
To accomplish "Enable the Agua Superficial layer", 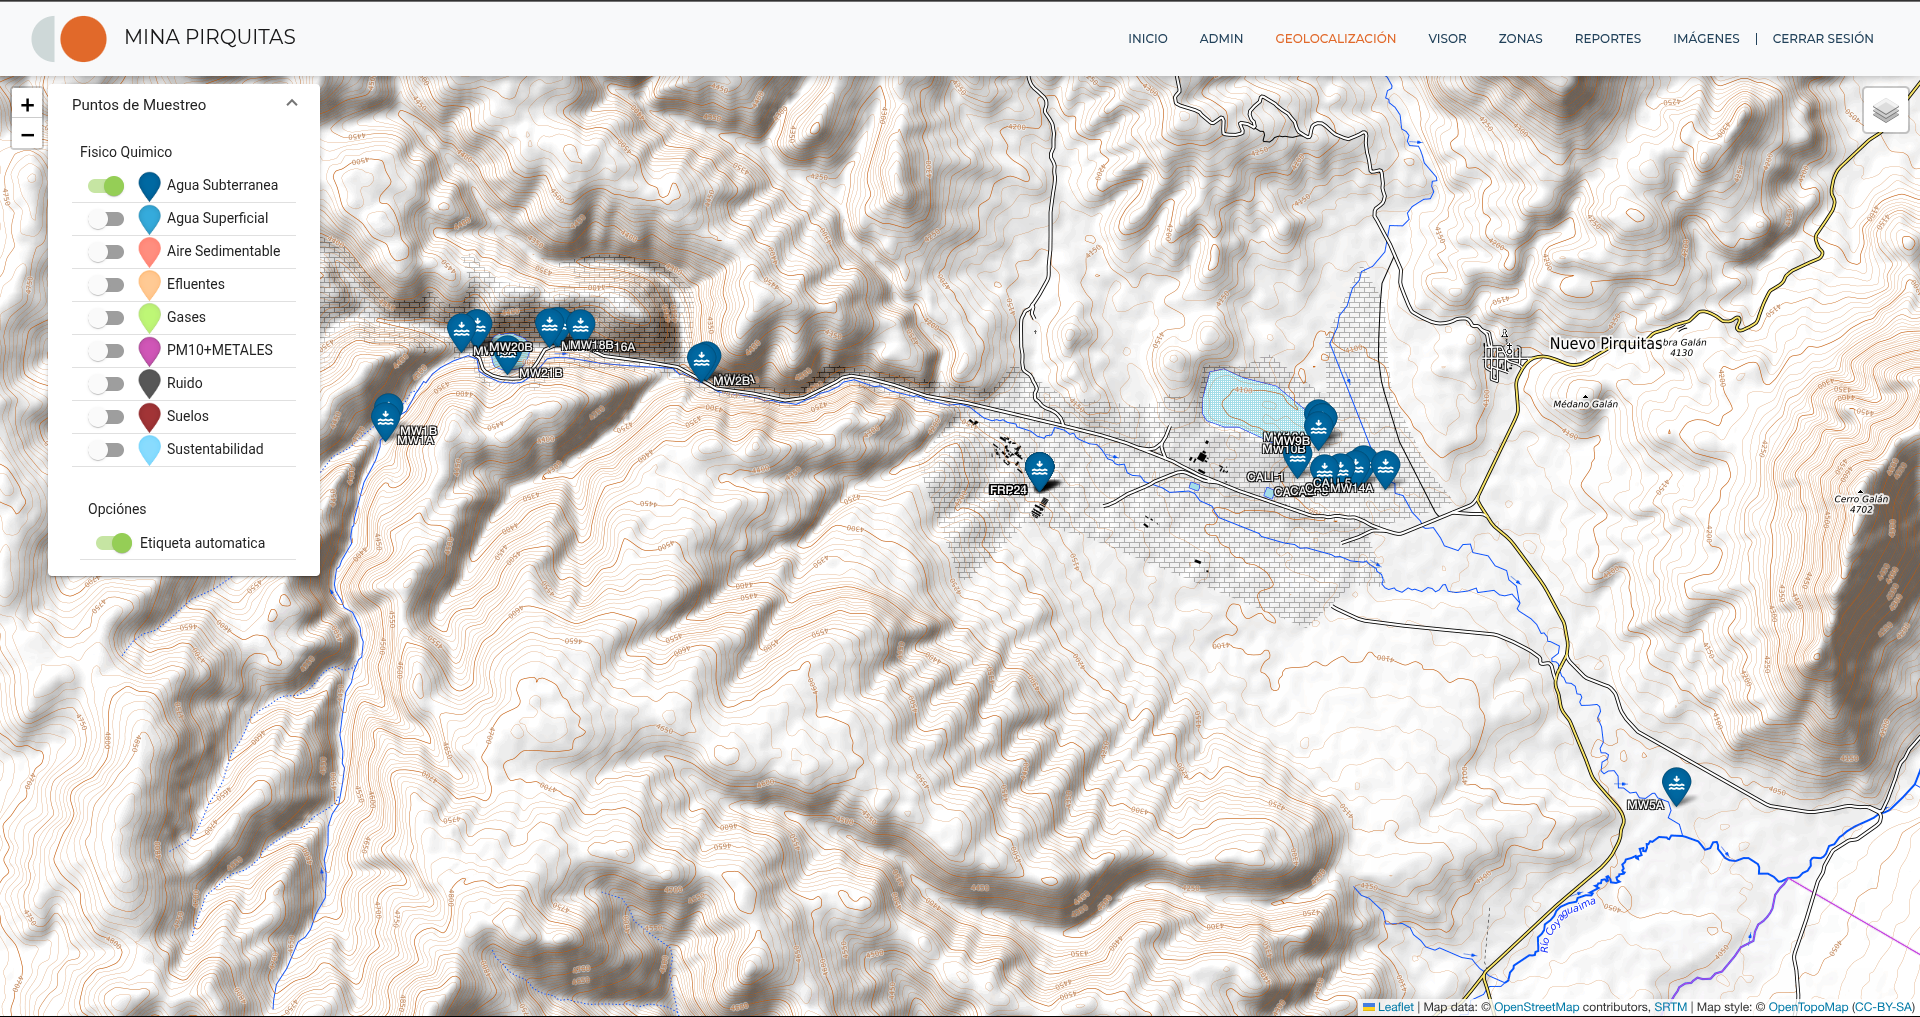I will click(x=107, y=218).
